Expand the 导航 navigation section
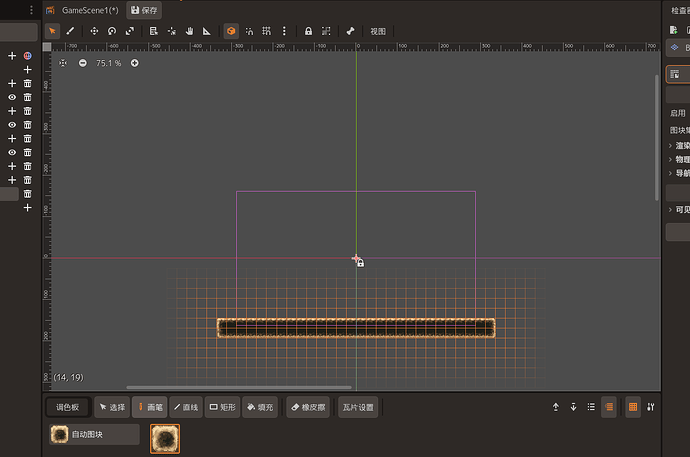Screen dimensions: 690x457 [x=679, y=173]
